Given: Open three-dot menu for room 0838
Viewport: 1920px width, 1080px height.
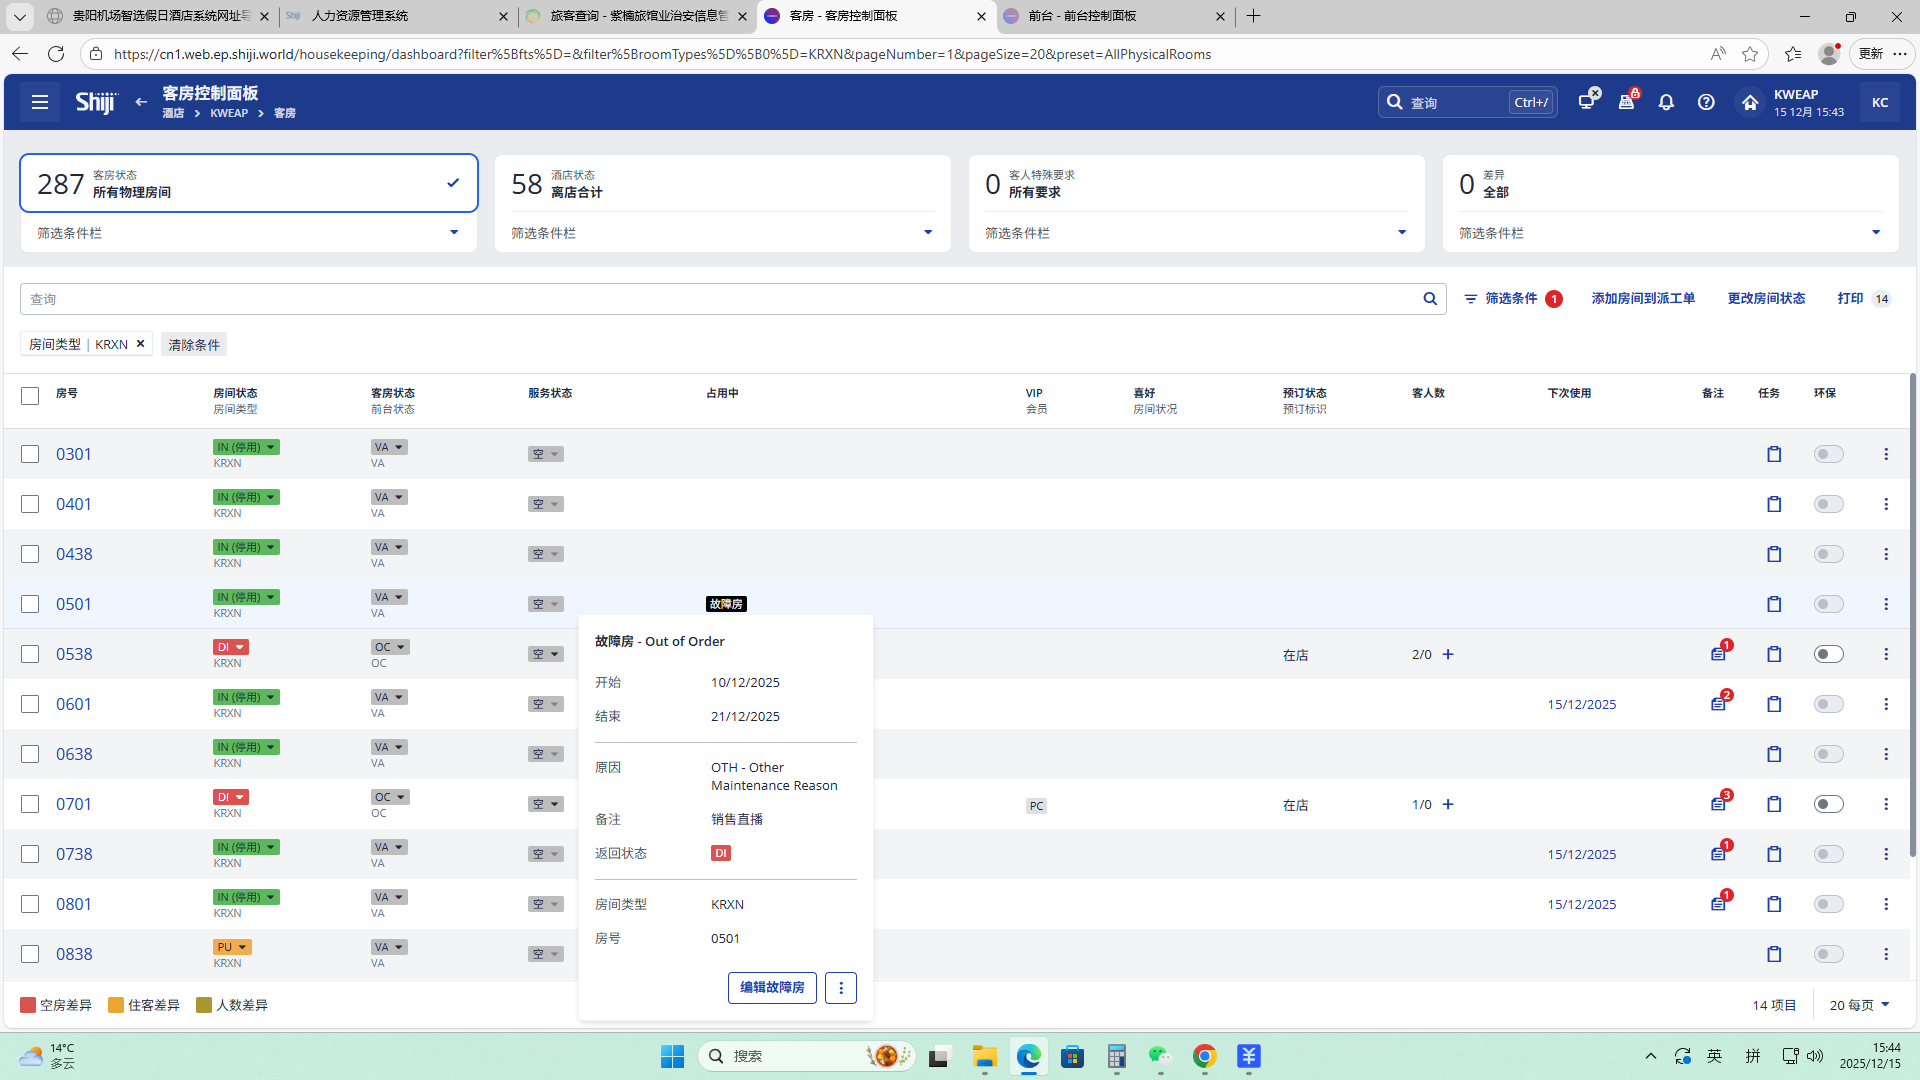Looking at the screenshot, I should [1886, 954].
